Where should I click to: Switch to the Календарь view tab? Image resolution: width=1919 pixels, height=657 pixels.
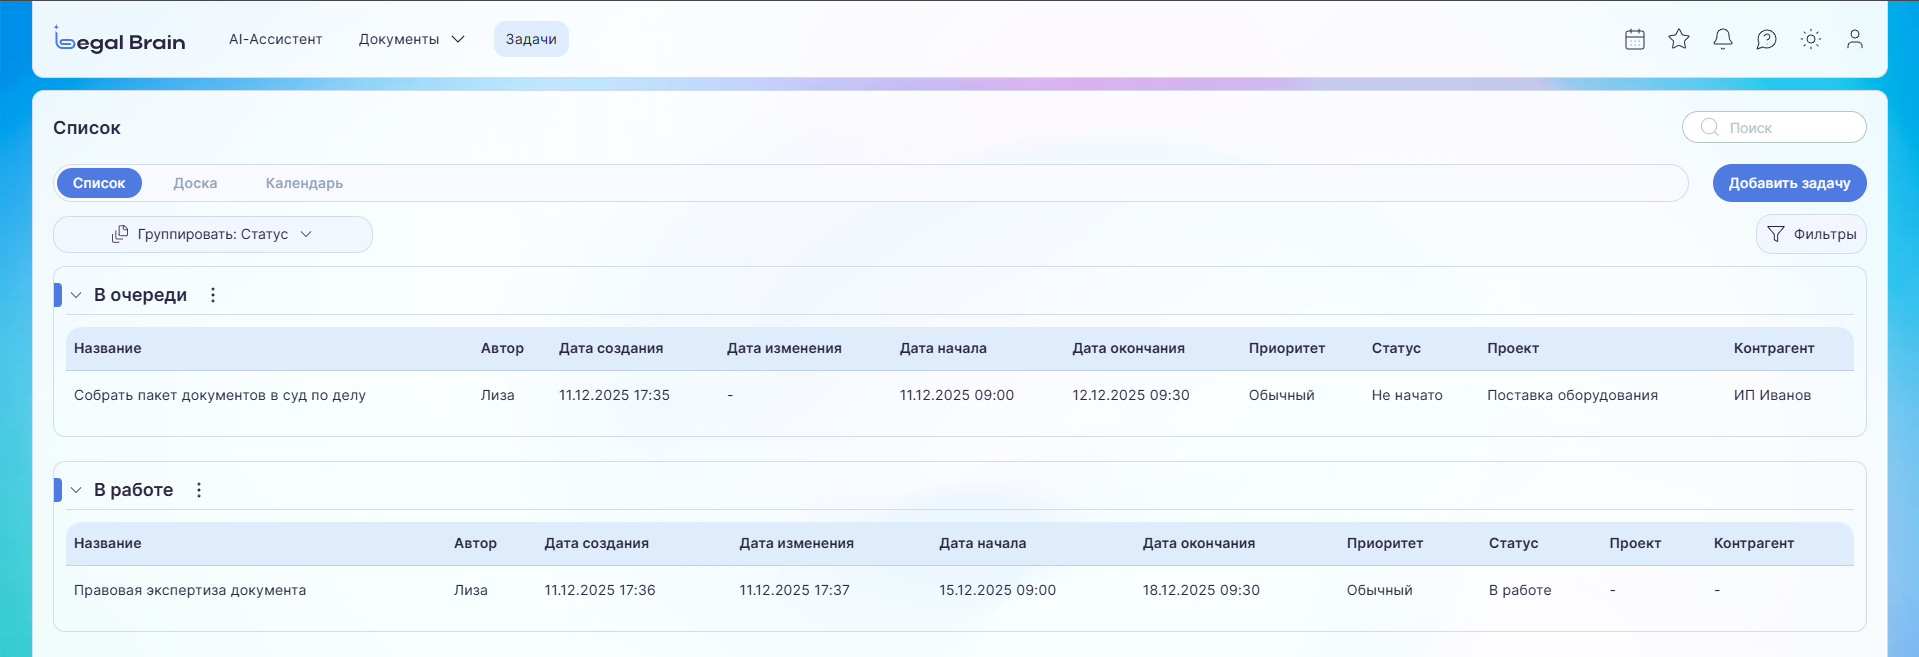click(304, 183)
